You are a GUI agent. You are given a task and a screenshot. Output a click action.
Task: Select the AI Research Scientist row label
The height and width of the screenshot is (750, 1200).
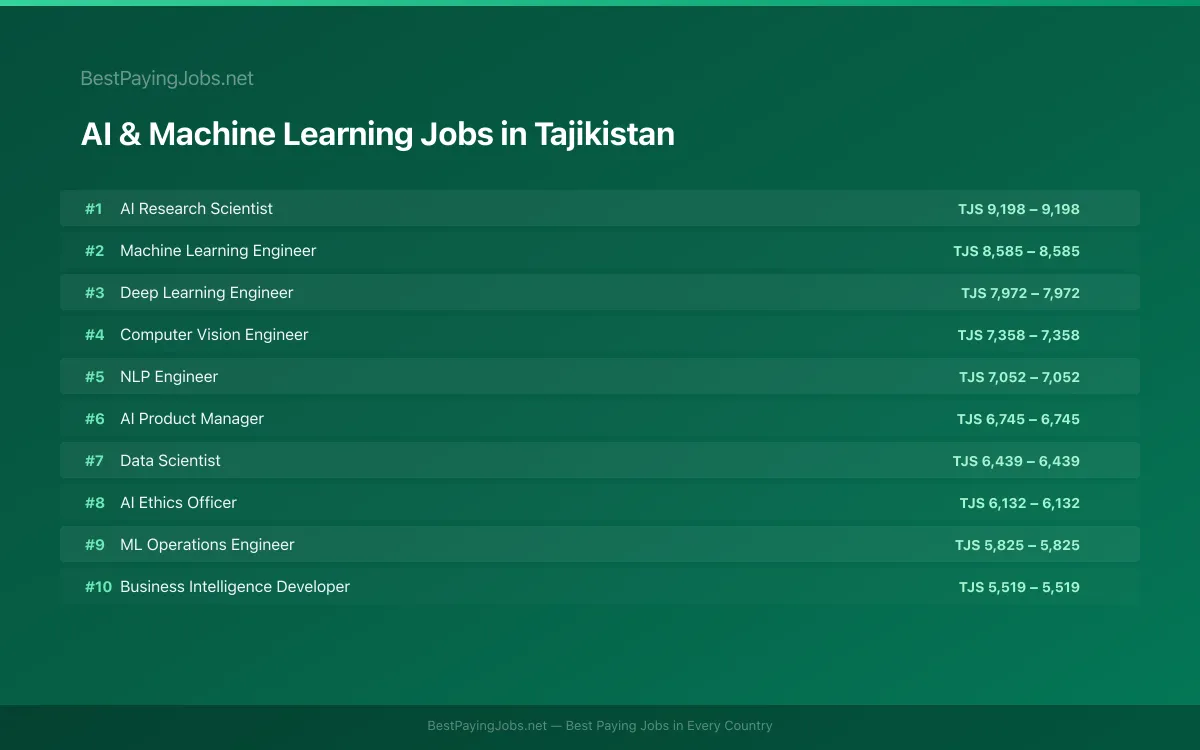(196, 209)
